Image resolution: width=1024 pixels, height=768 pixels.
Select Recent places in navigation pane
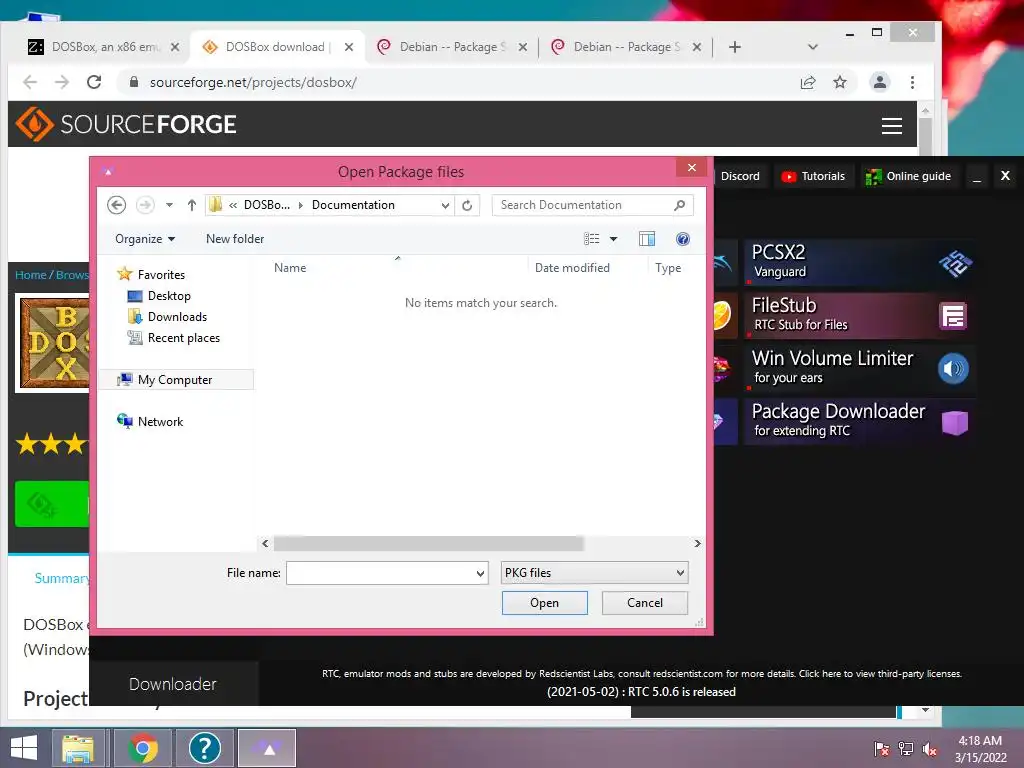click(184, 338)
